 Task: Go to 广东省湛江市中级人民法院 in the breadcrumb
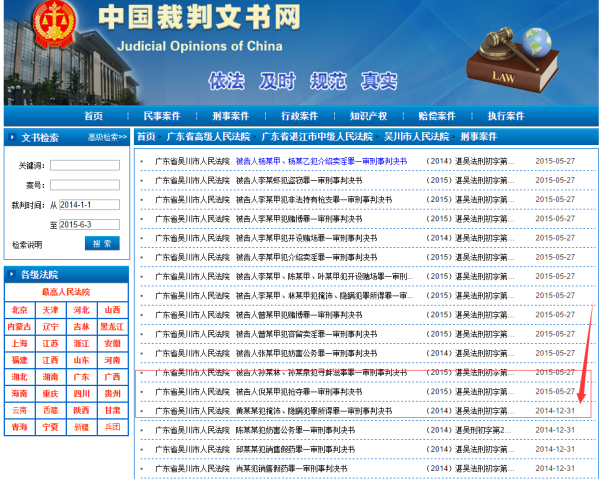[x=317, y=137]
